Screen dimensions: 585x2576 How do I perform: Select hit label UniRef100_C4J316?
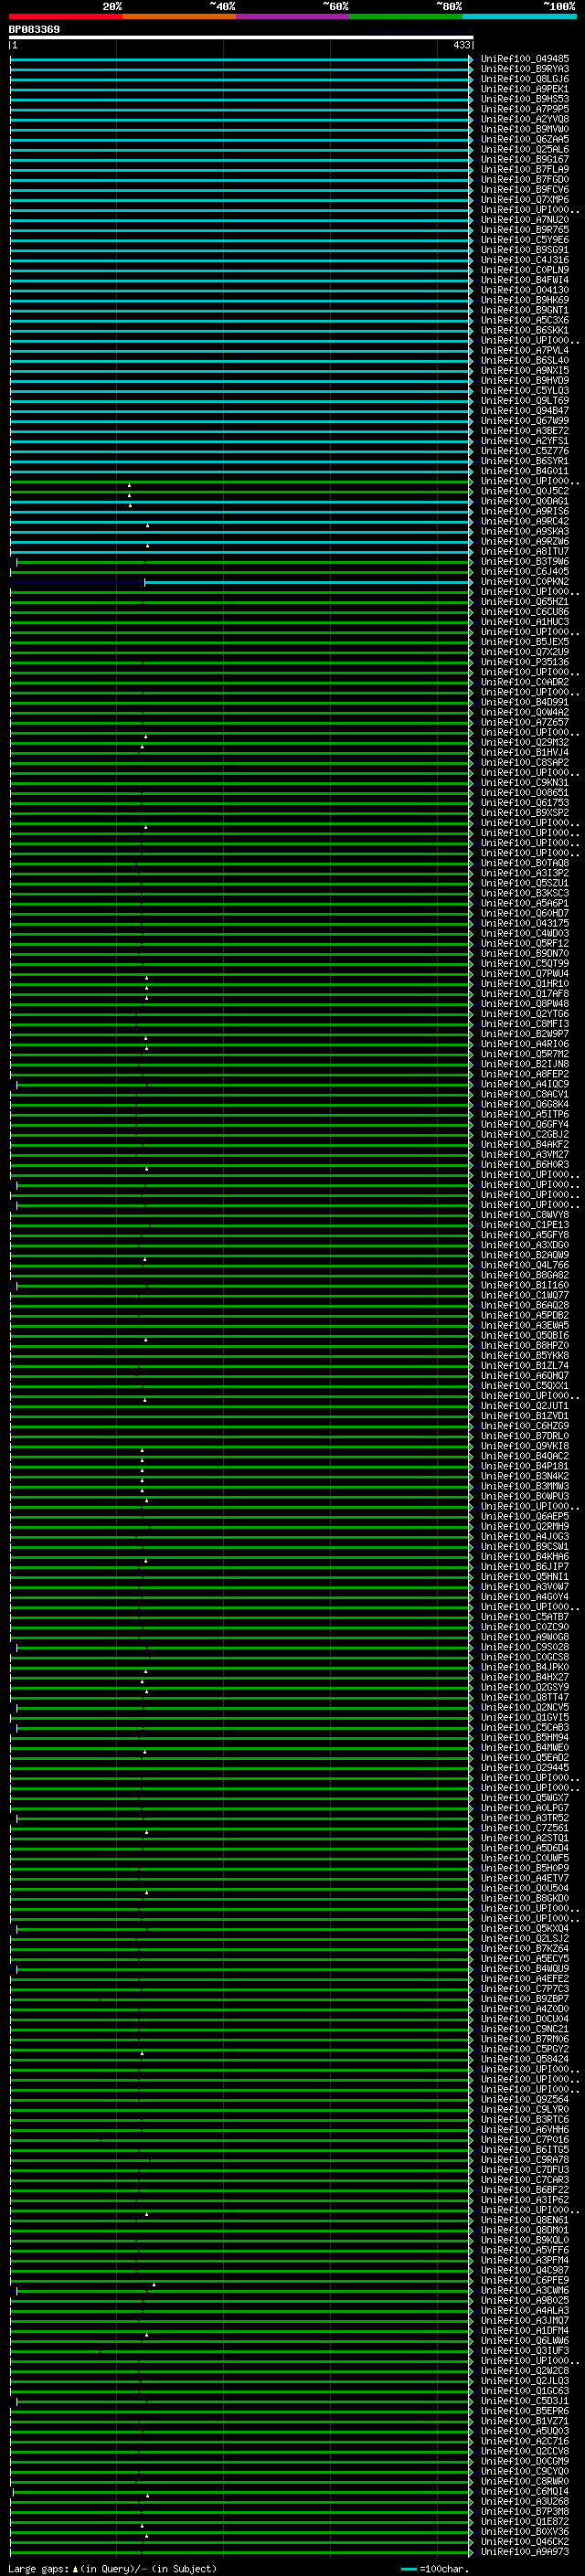(x=525, y=260)
